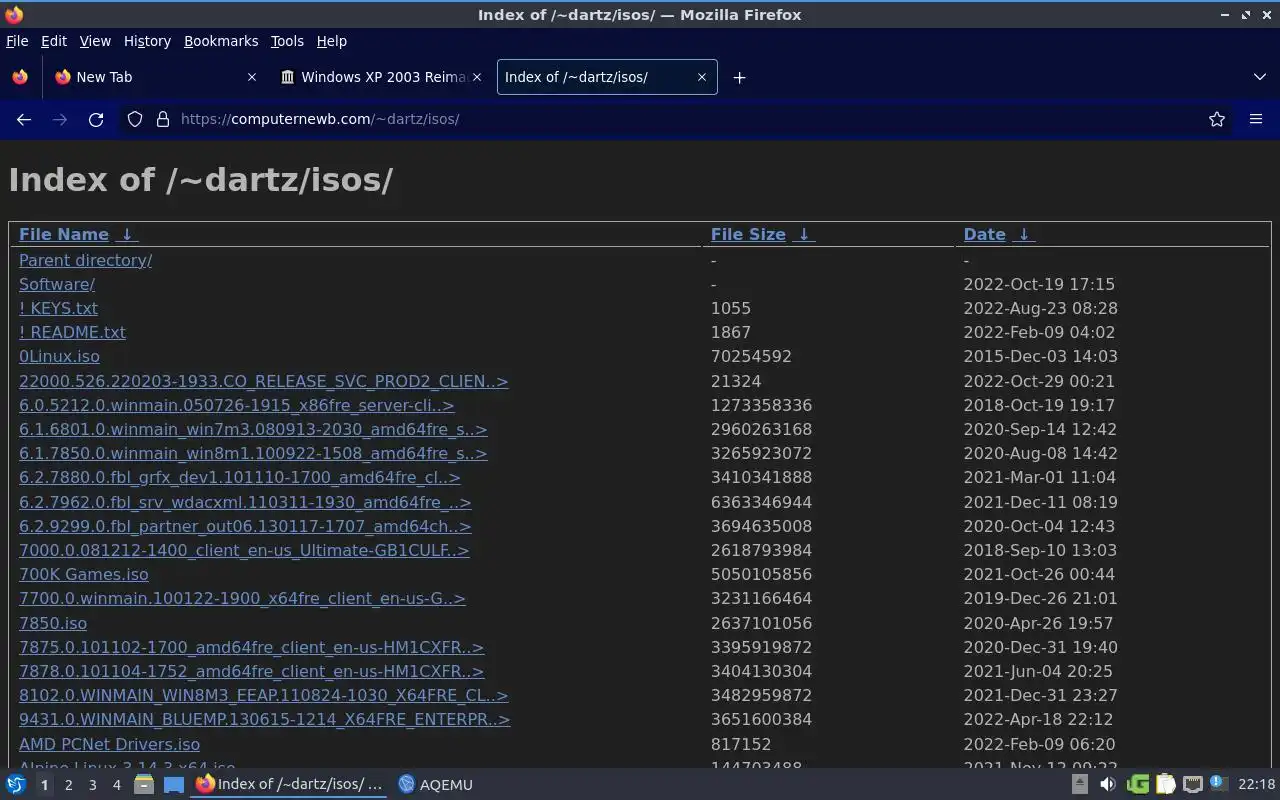
Task: Sort by Date column header
Action: coord(984,234)
